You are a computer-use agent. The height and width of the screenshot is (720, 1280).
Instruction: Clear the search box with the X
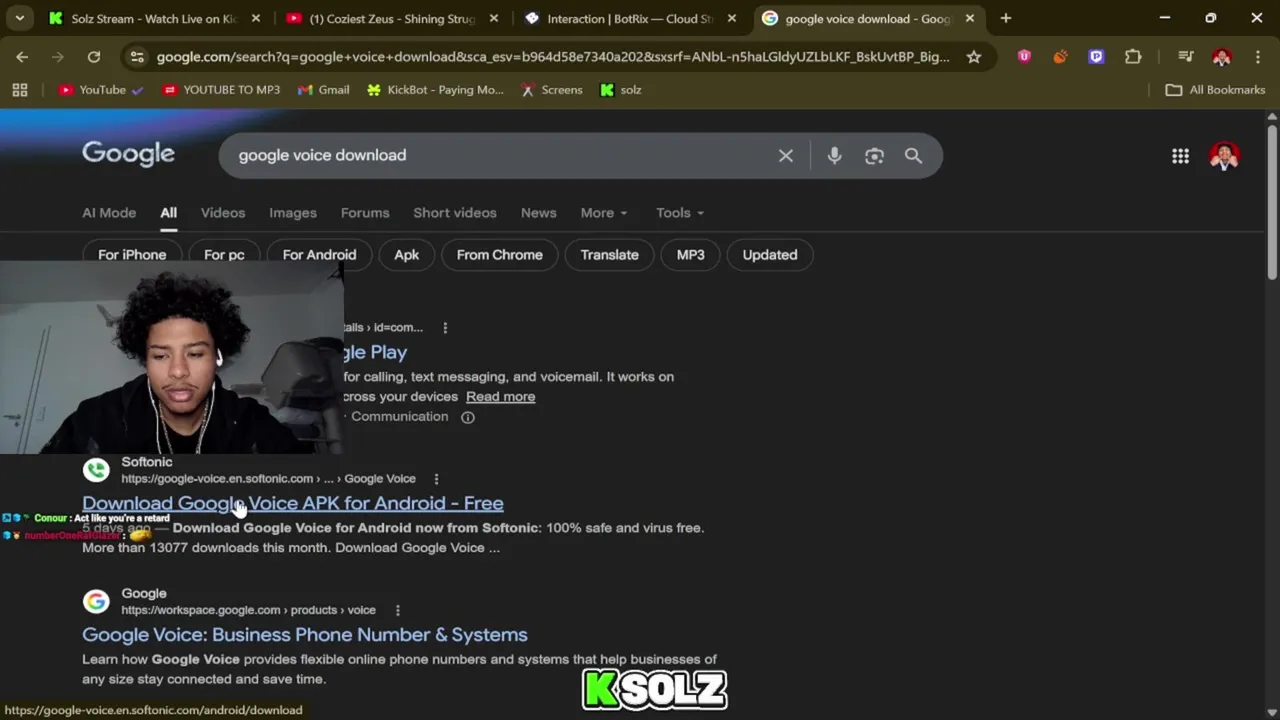pyautogui.click(x=786, y=155)
